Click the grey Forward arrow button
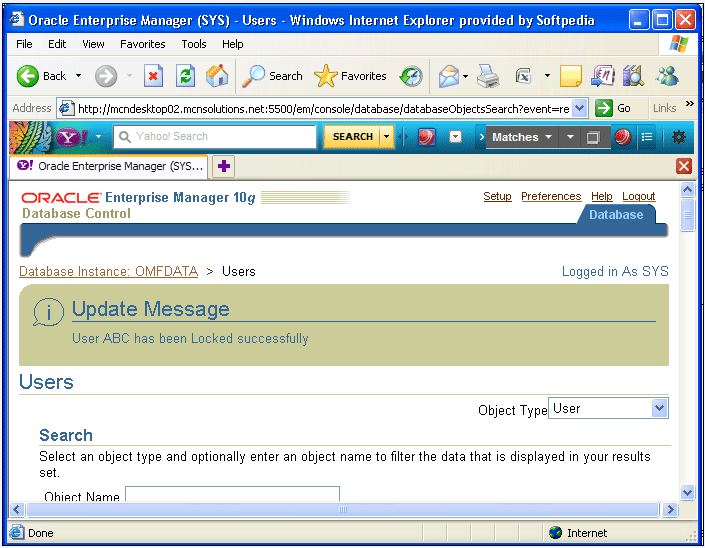The image size is (705, 548). click(x=106, y=76)
